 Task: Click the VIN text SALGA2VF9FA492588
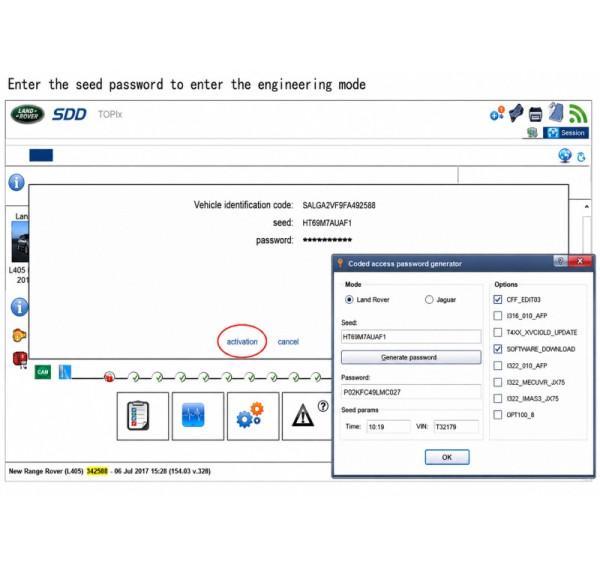(x=339, y=205)
